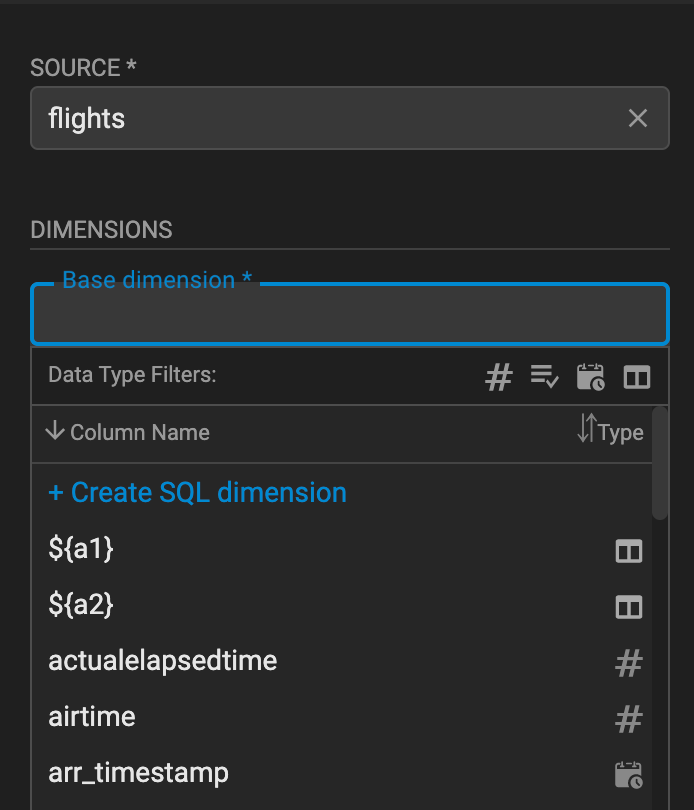
Task: Choose actualelapsedtime as dimension
Action: pos(342,661)
